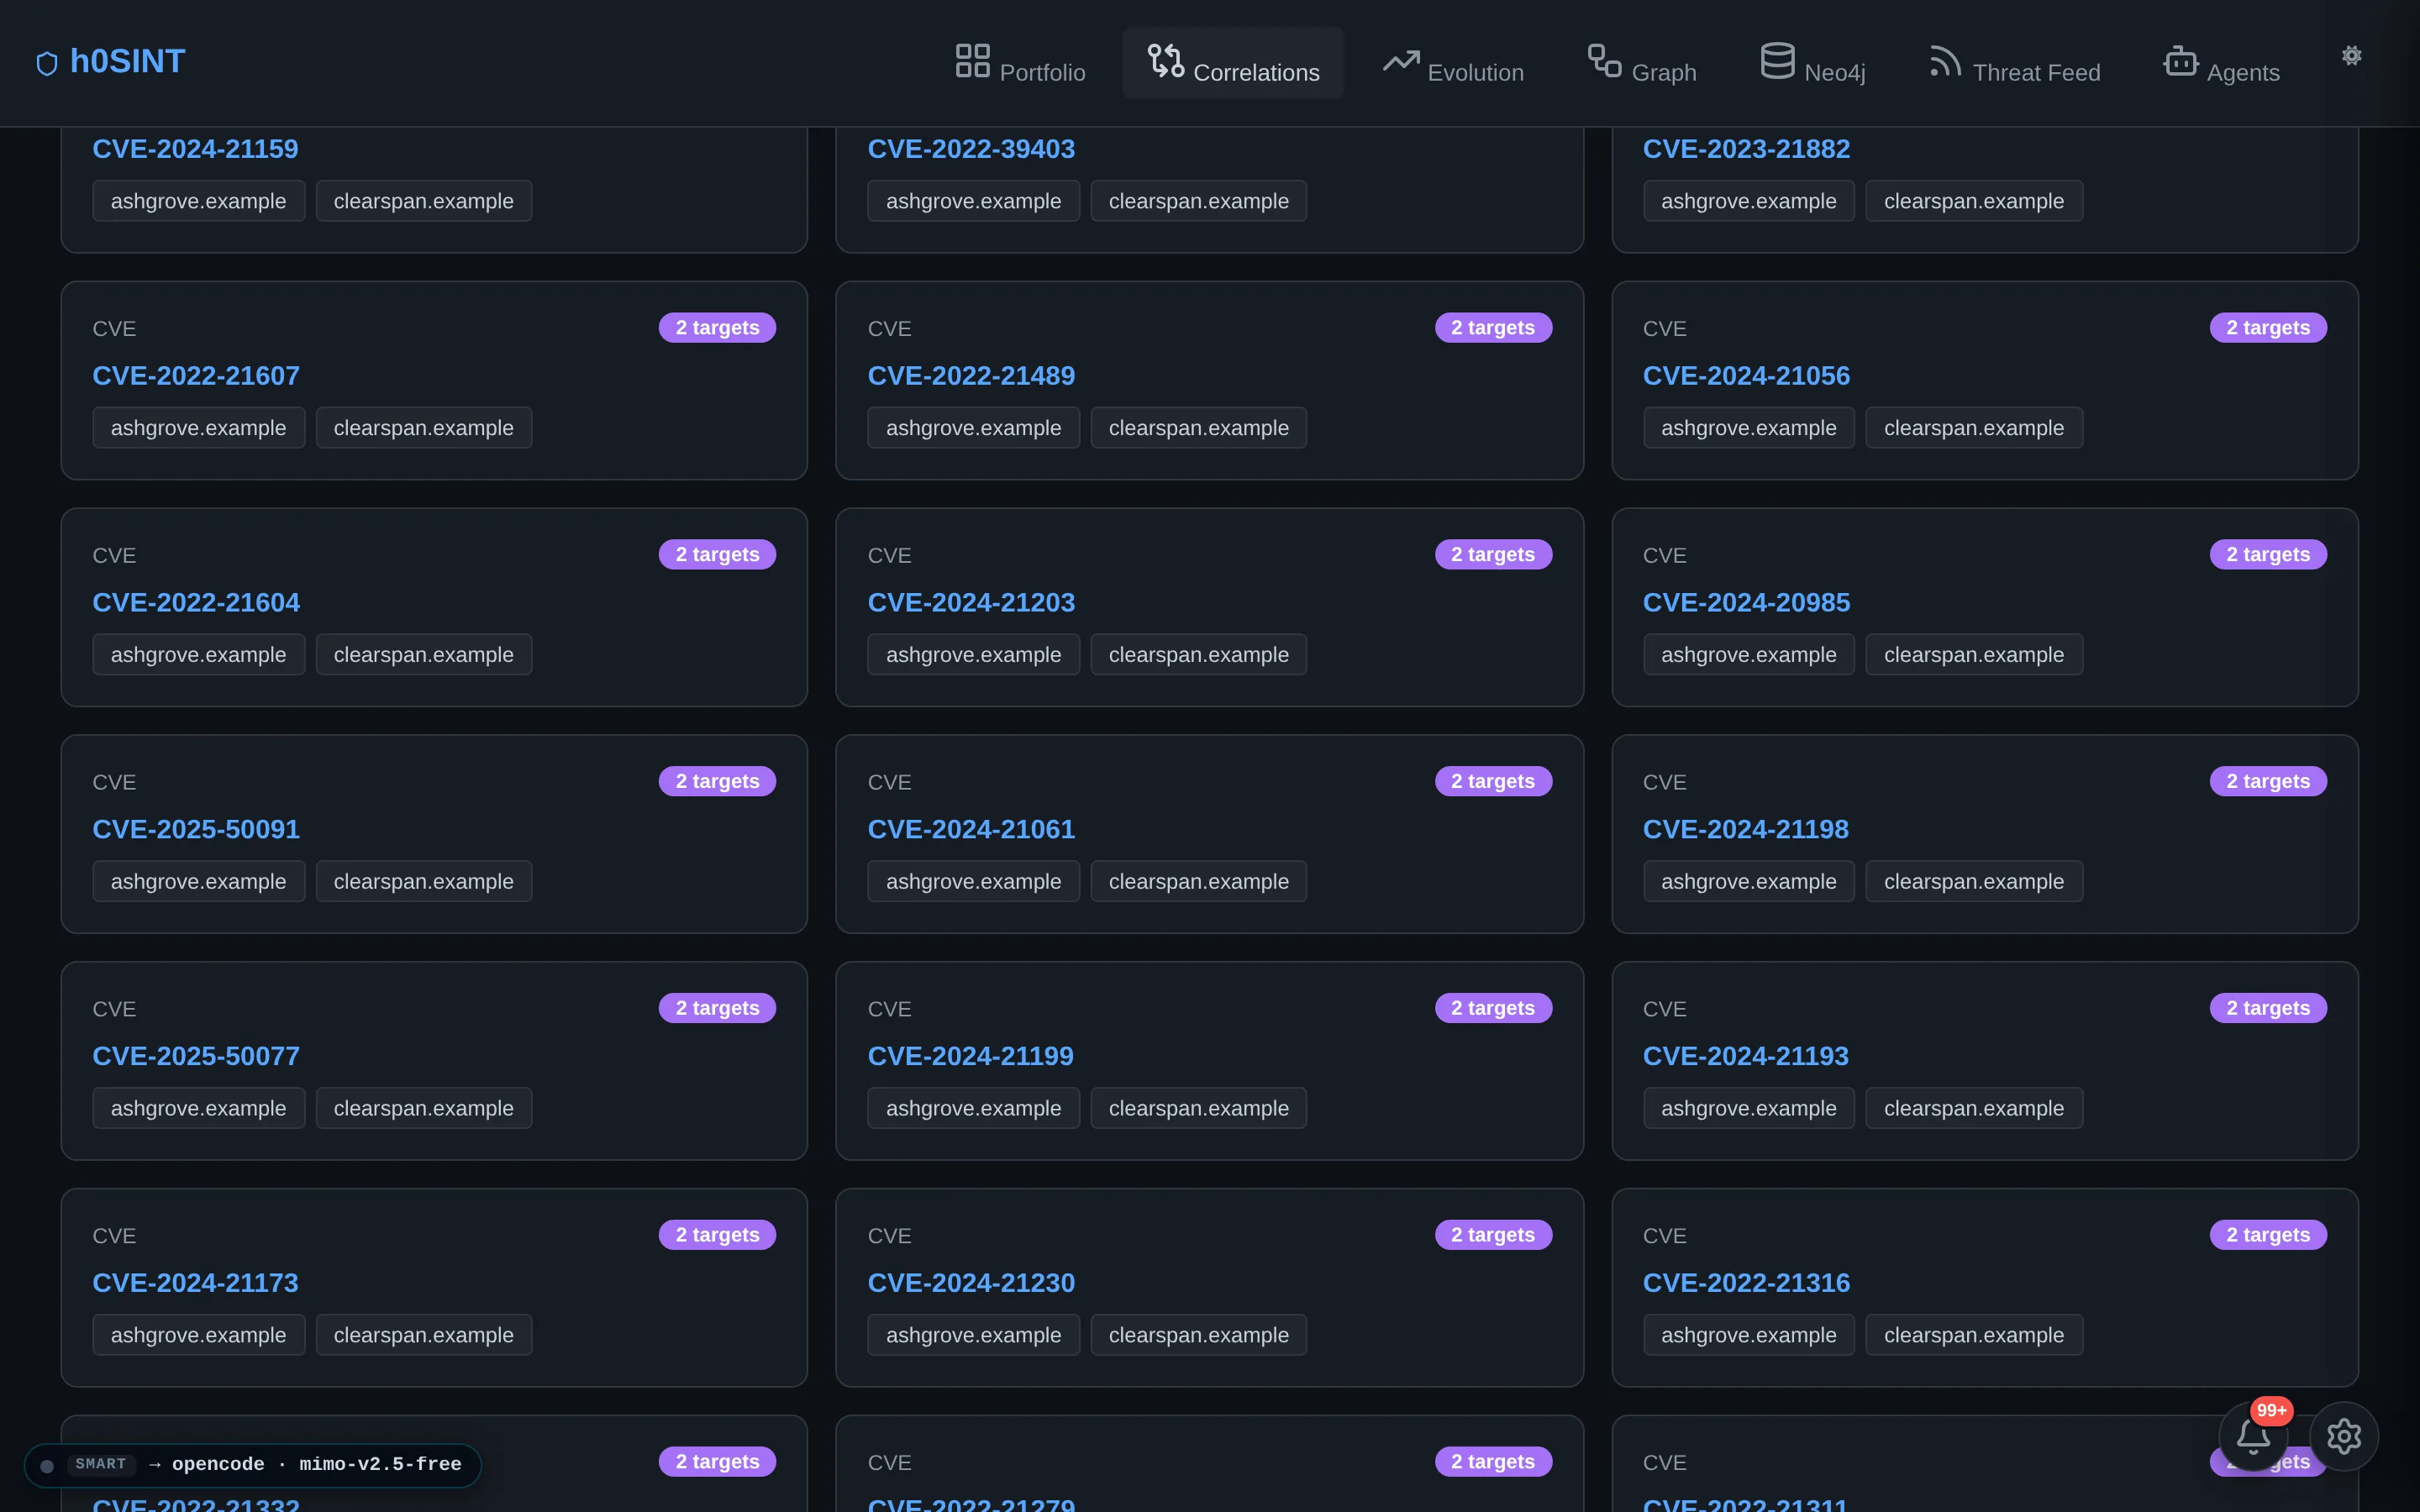Open CVE-2024-20985 link
Screen dimensions: 2420x1512
[x=1746, y=603]
